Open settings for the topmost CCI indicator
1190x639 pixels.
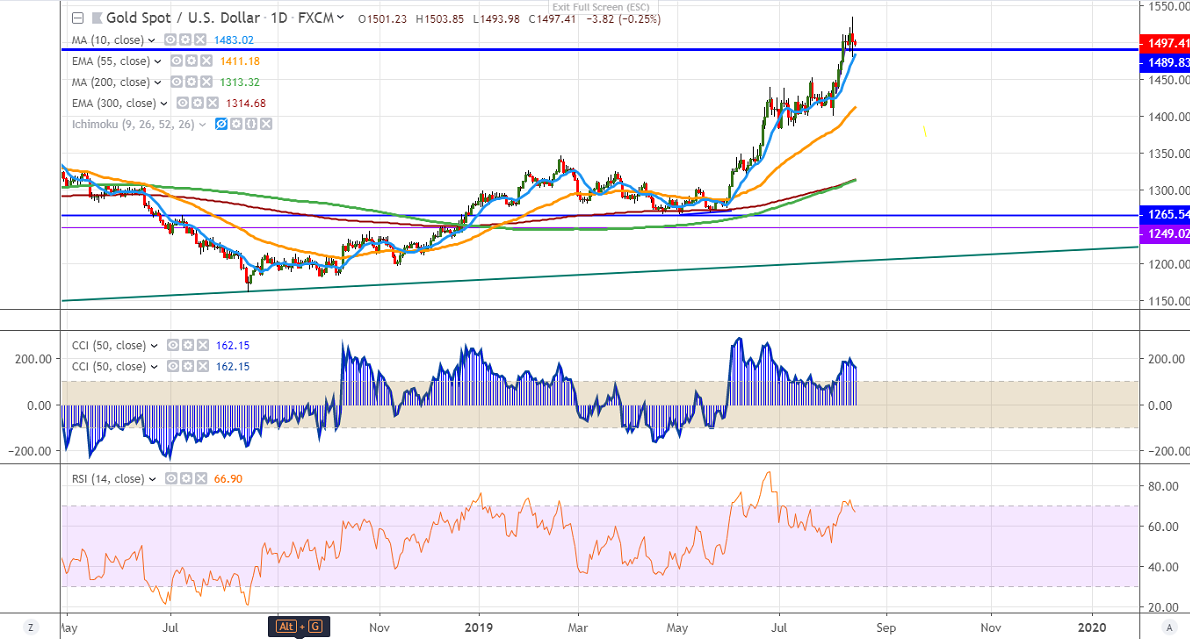(x=187, y=345)
